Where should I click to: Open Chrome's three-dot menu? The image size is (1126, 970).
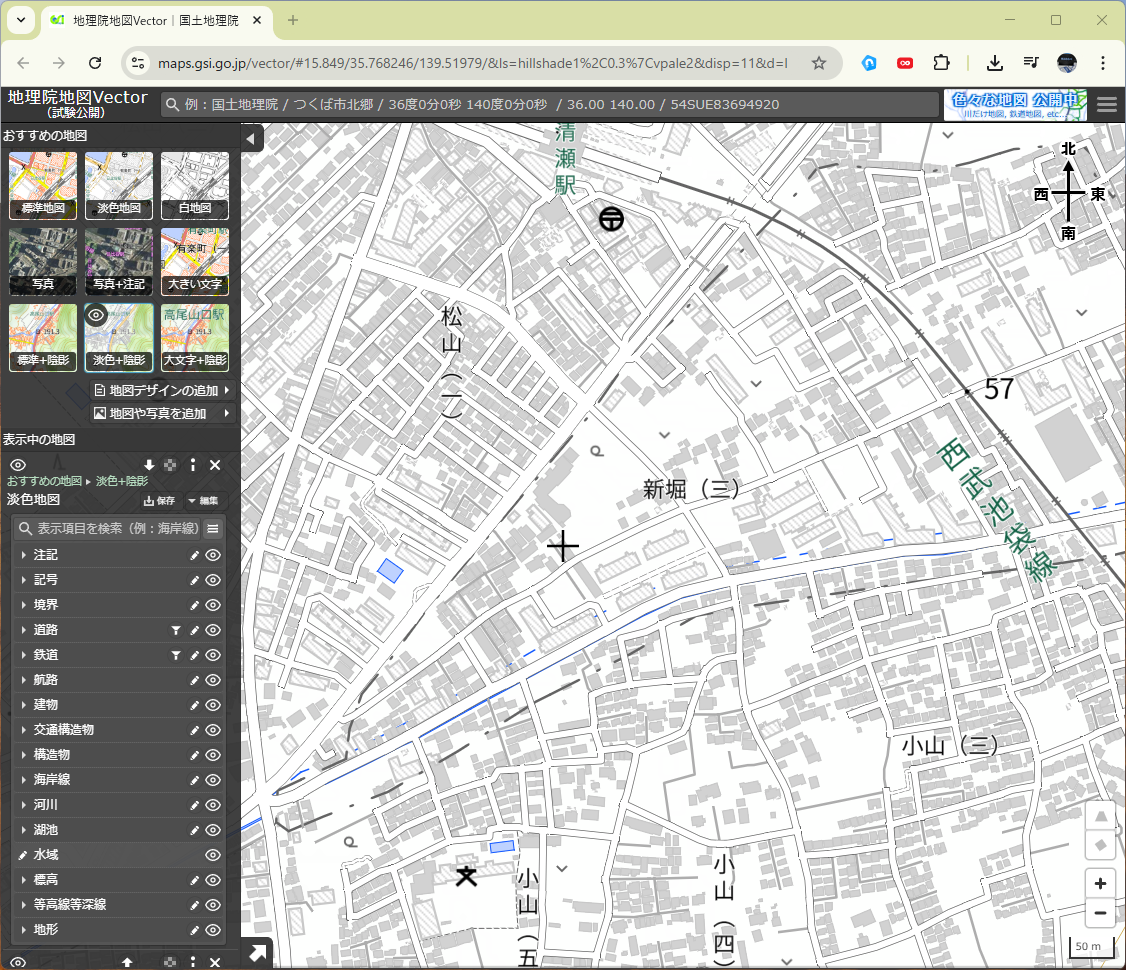tap(1102, 63)
